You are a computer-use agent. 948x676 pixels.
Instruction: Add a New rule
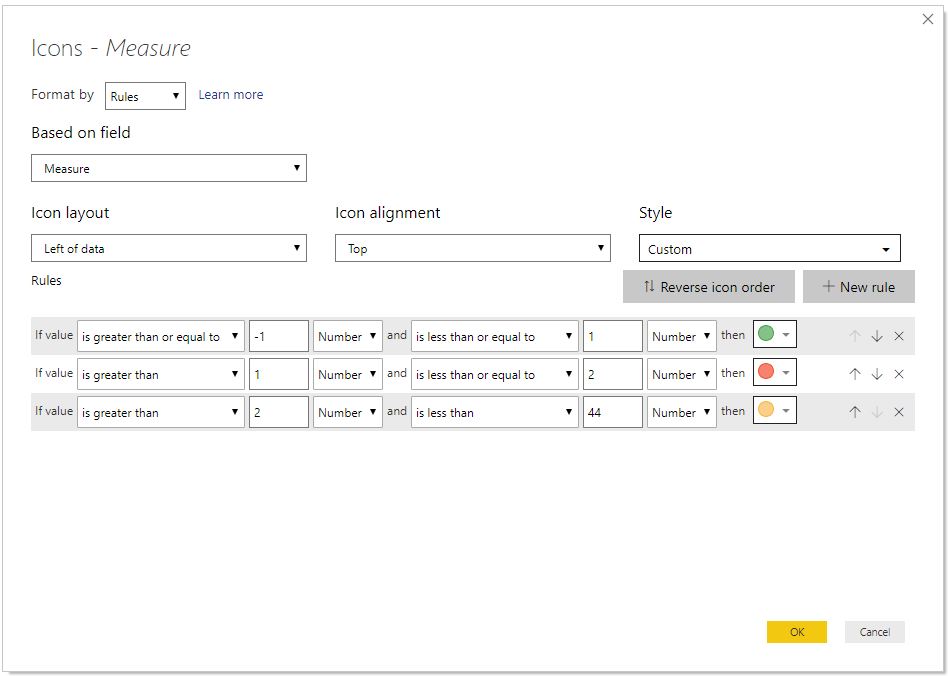coord(859,287)
